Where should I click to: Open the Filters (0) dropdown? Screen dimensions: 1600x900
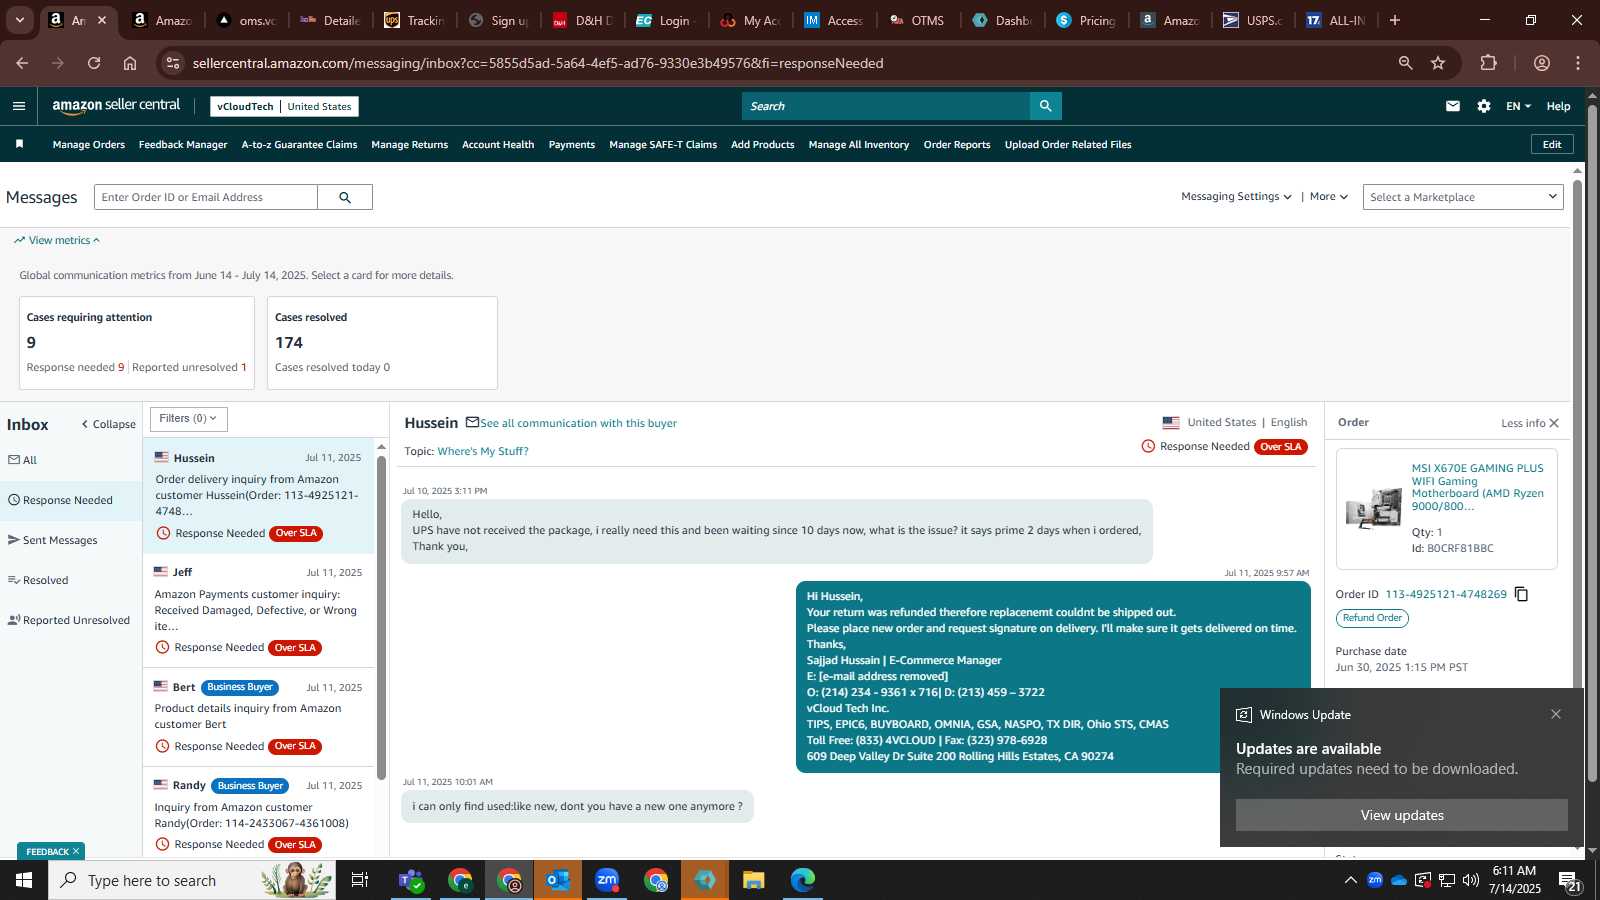click(x=188, y=419)
